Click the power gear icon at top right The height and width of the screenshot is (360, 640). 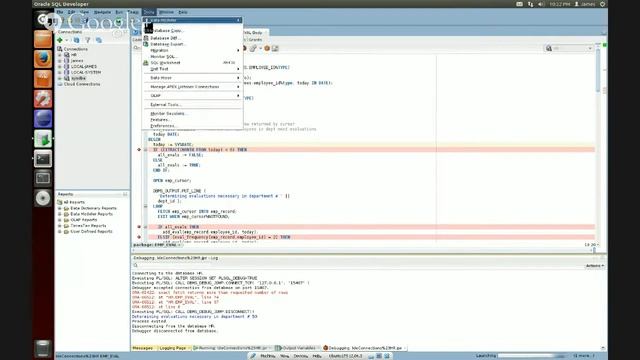tap(602, 4)
